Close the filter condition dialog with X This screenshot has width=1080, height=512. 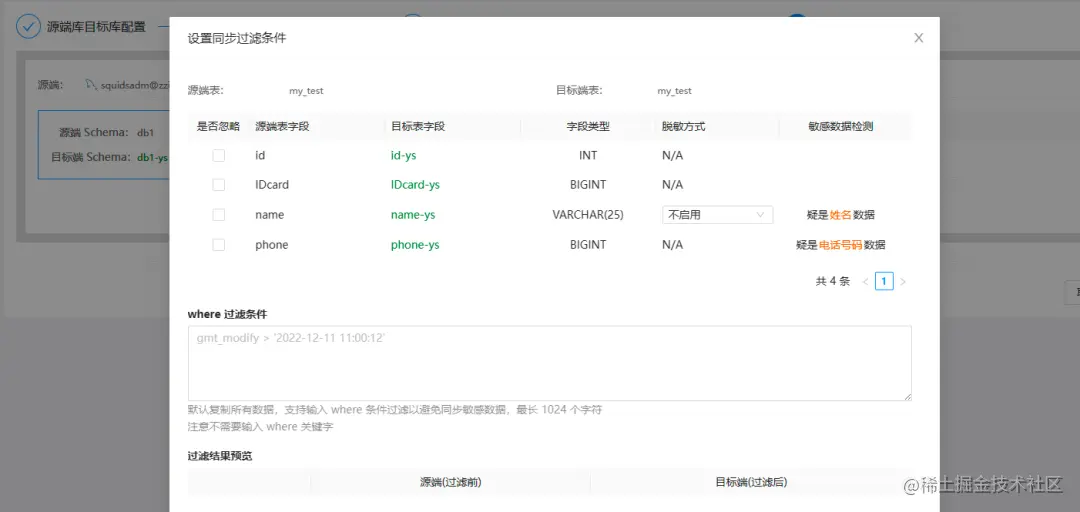918,38
